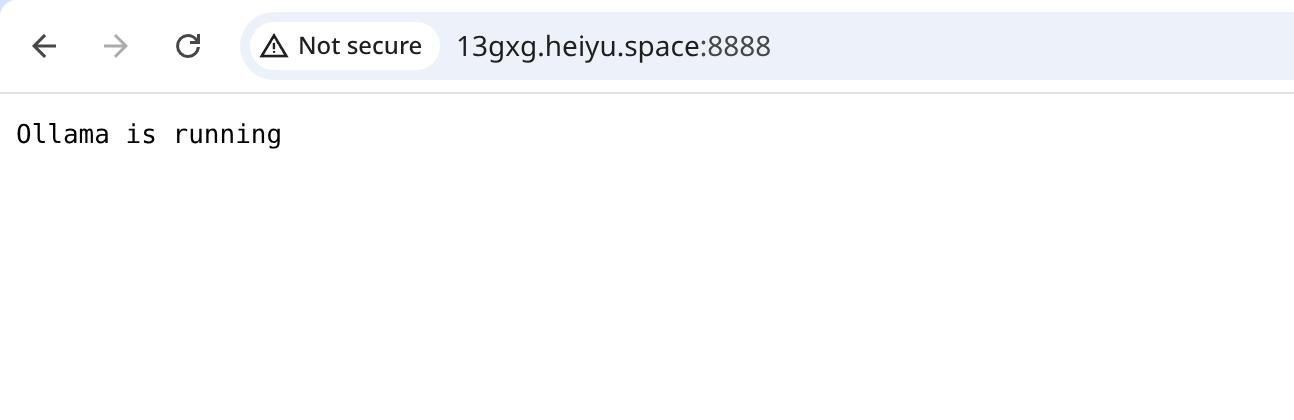Click the forward navigation arrow
1294x420 pixels.
(x=116, y=46)
